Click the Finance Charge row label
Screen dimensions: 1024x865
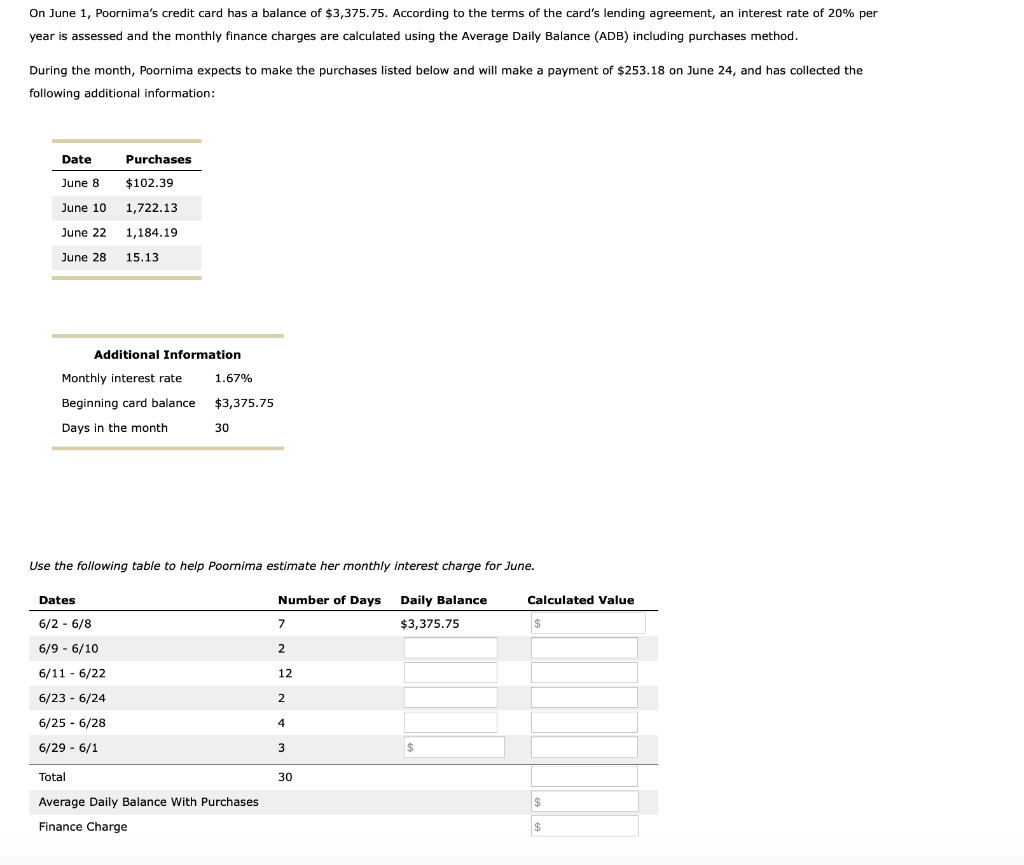tap(83, 826)
